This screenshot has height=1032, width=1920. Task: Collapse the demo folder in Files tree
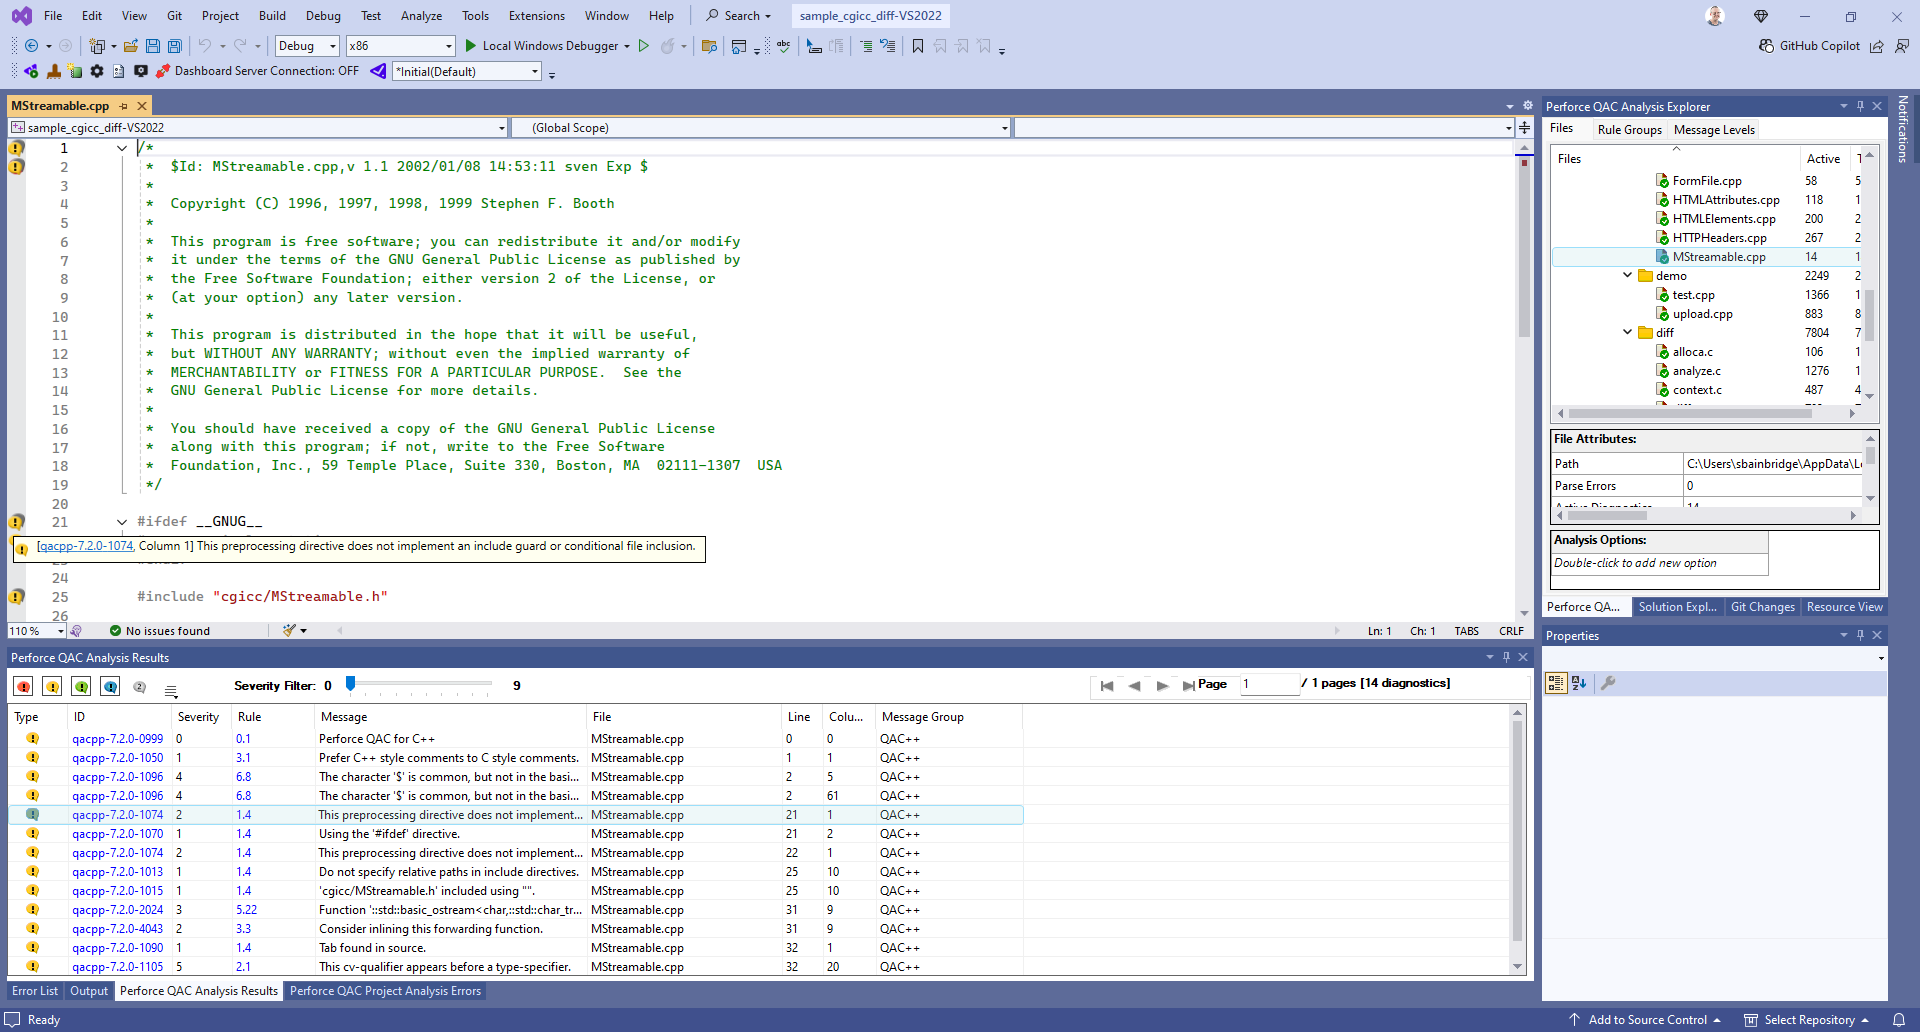pos(1627,276)
